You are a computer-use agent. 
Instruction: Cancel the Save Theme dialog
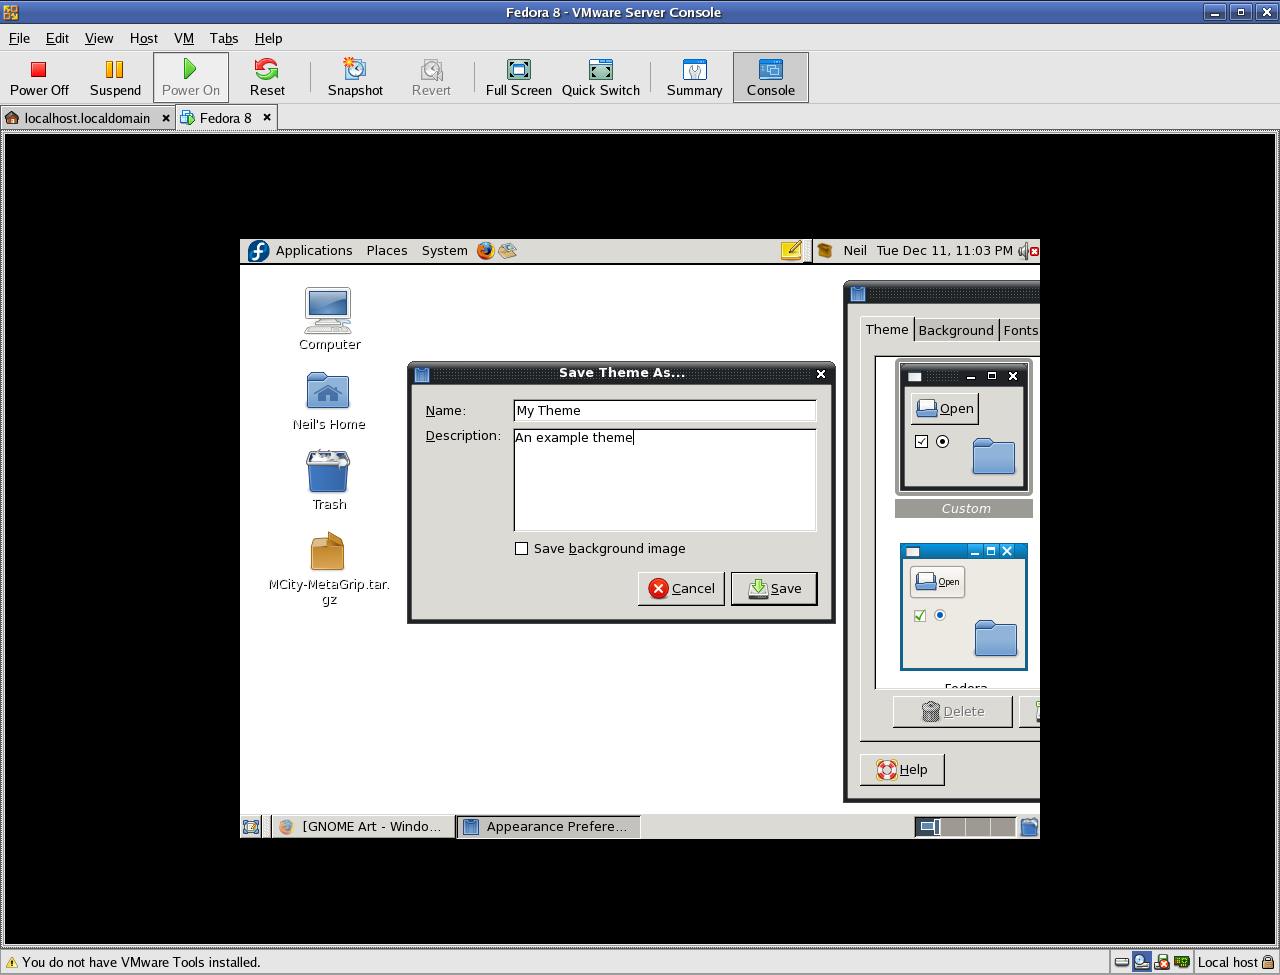(x=681, y=588)
